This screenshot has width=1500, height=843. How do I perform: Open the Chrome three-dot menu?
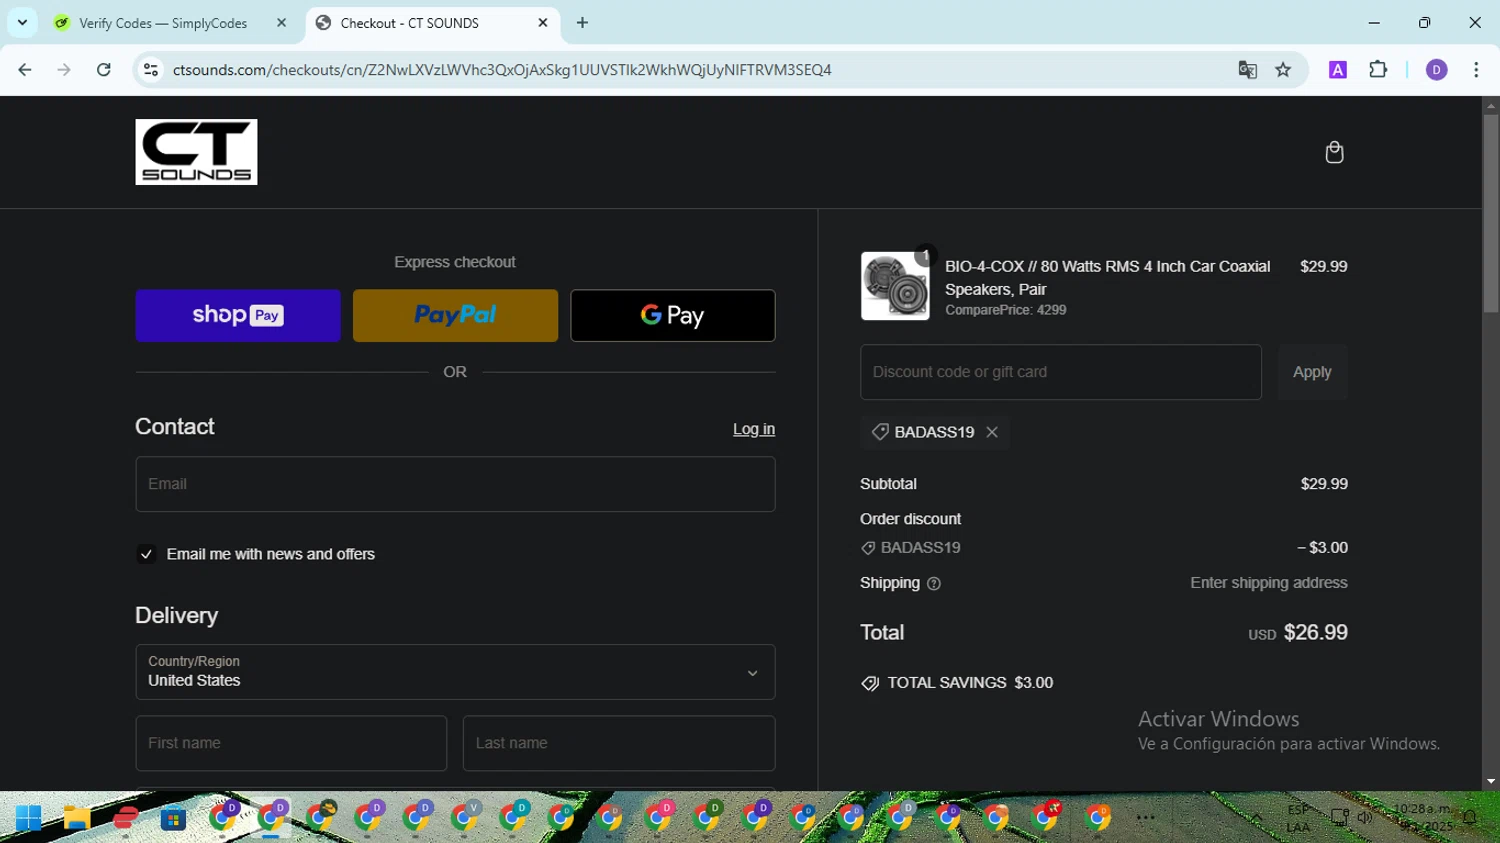[1476, 70]
